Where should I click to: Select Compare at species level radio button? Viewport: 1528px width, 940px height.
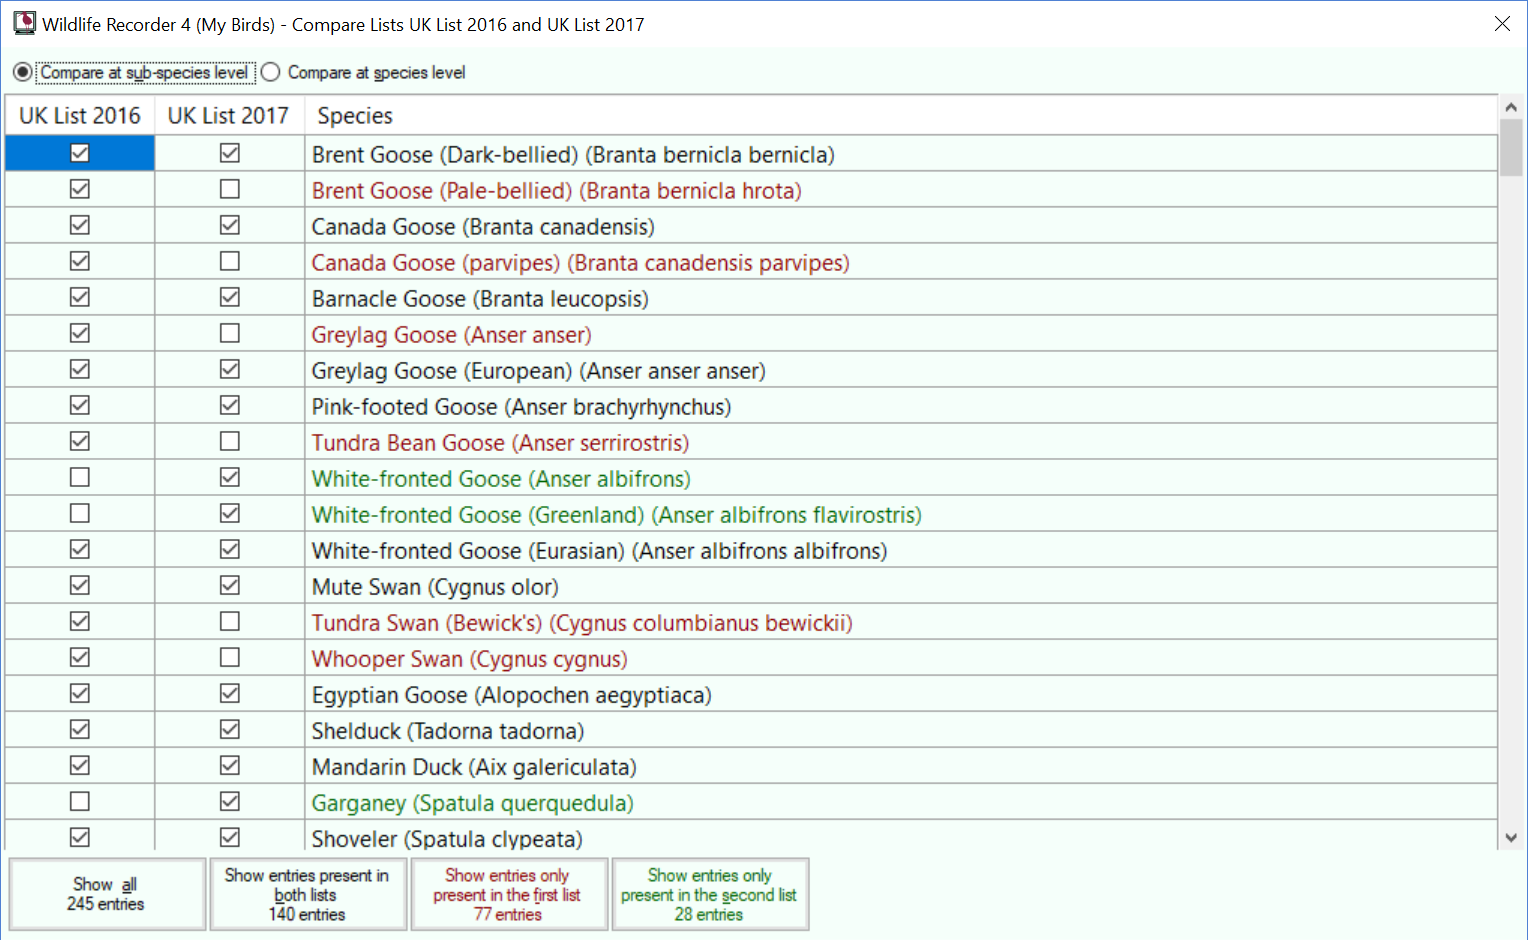(x=270, y=72)
